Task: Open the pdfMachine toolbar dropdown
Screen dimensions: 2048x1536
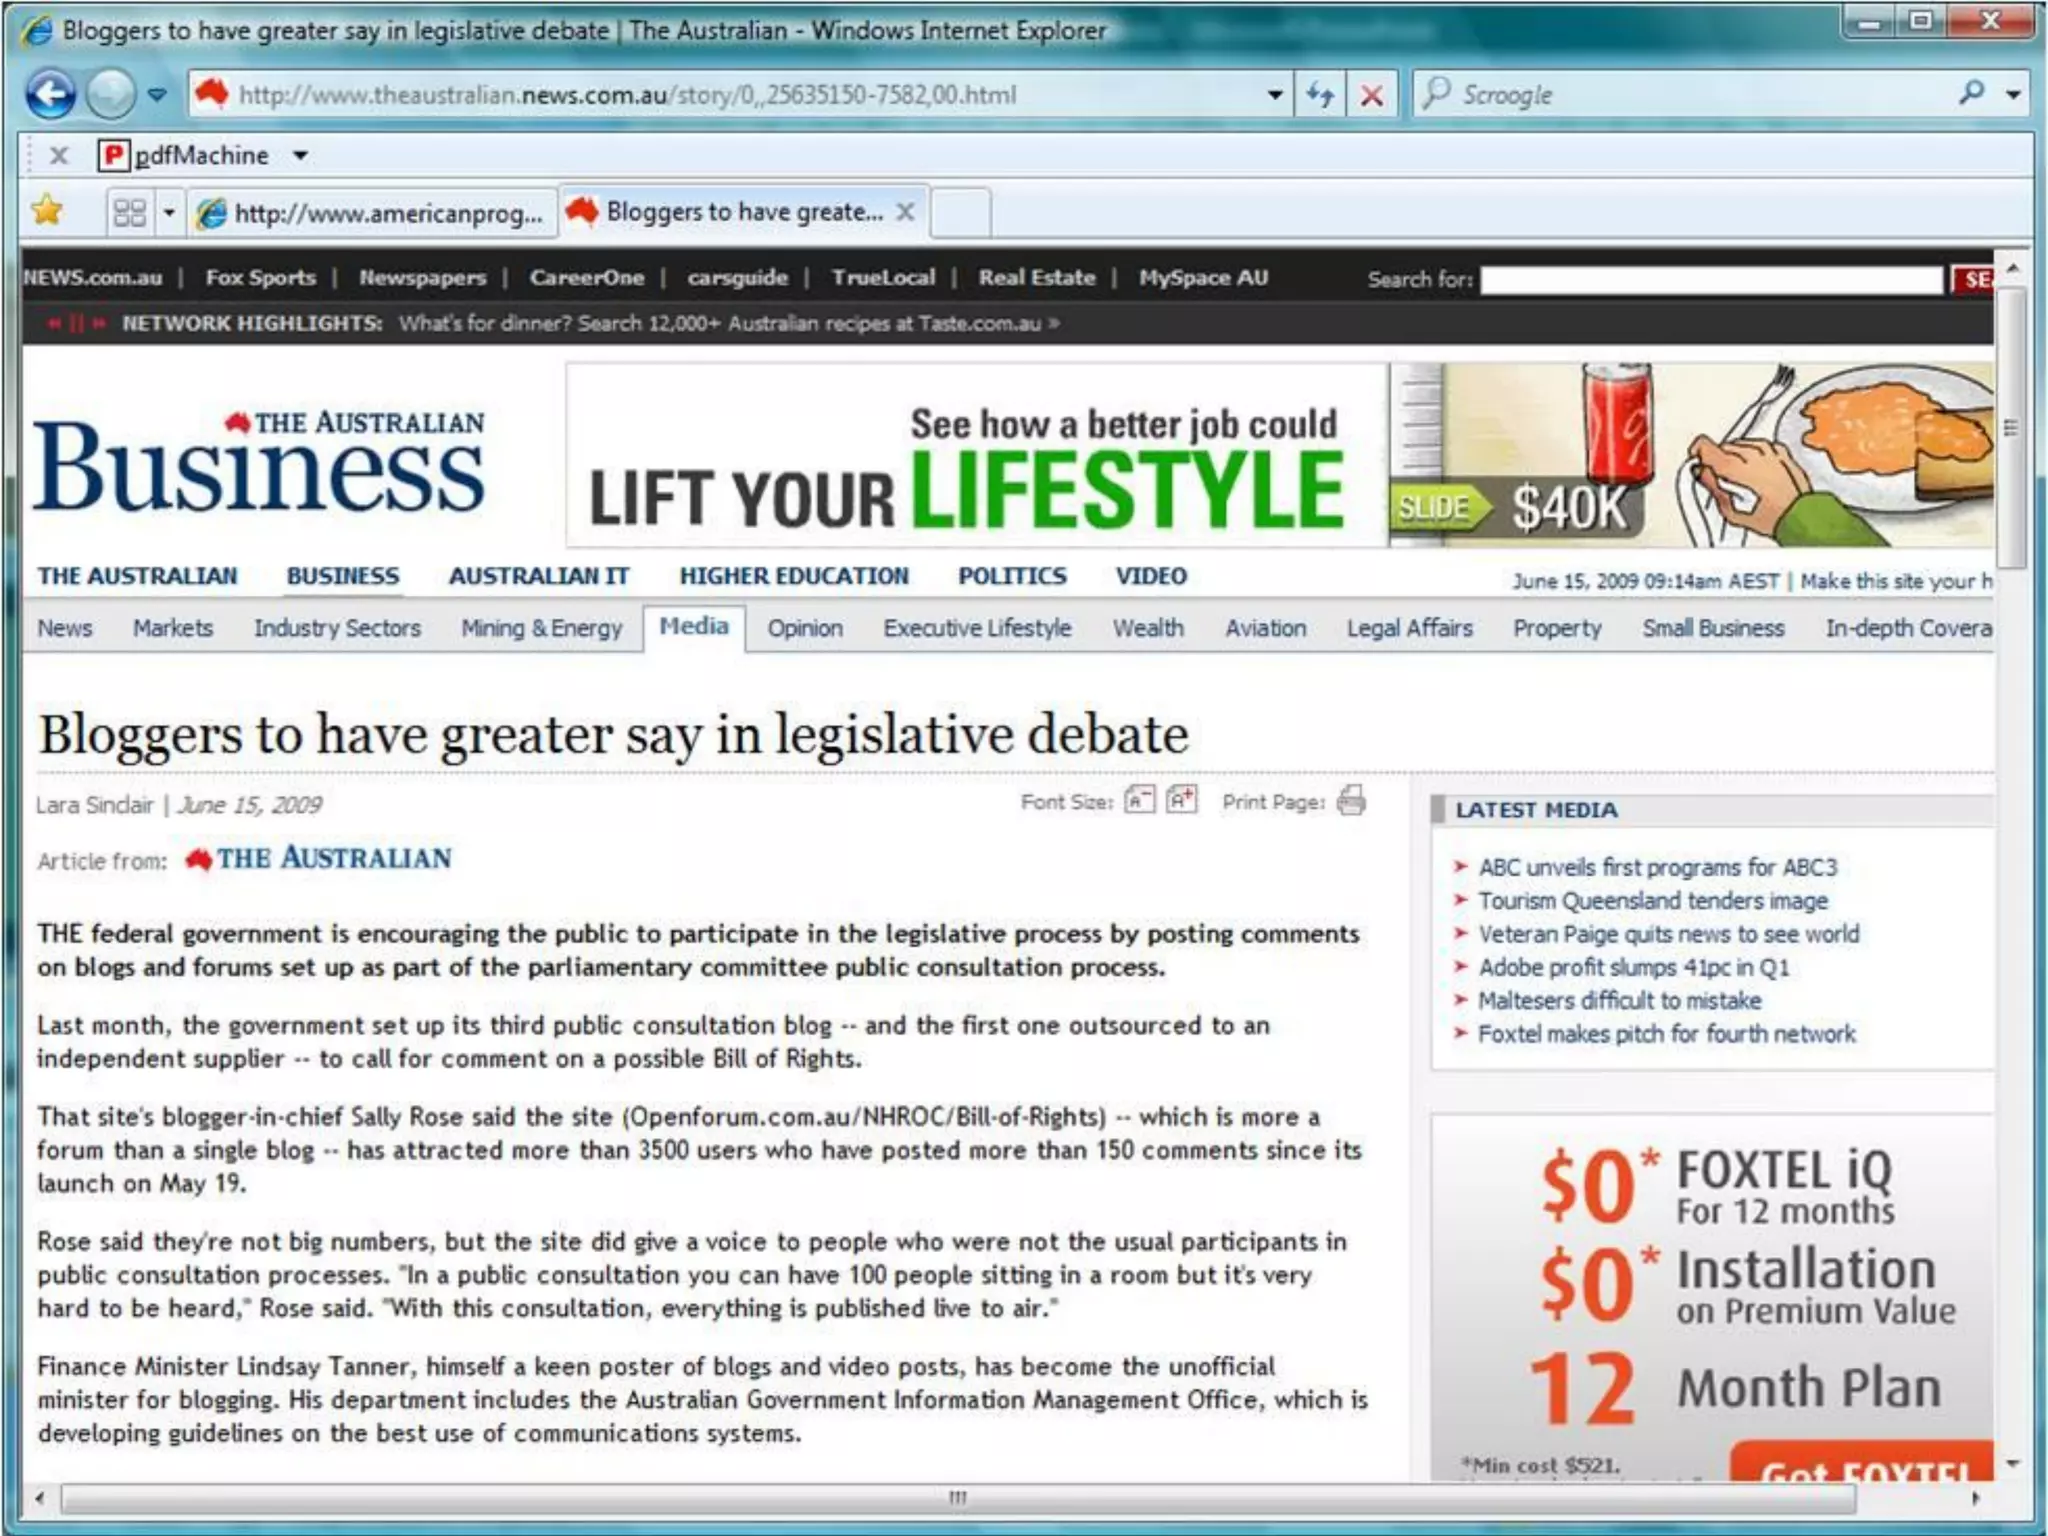Action: tap(300, 156)
